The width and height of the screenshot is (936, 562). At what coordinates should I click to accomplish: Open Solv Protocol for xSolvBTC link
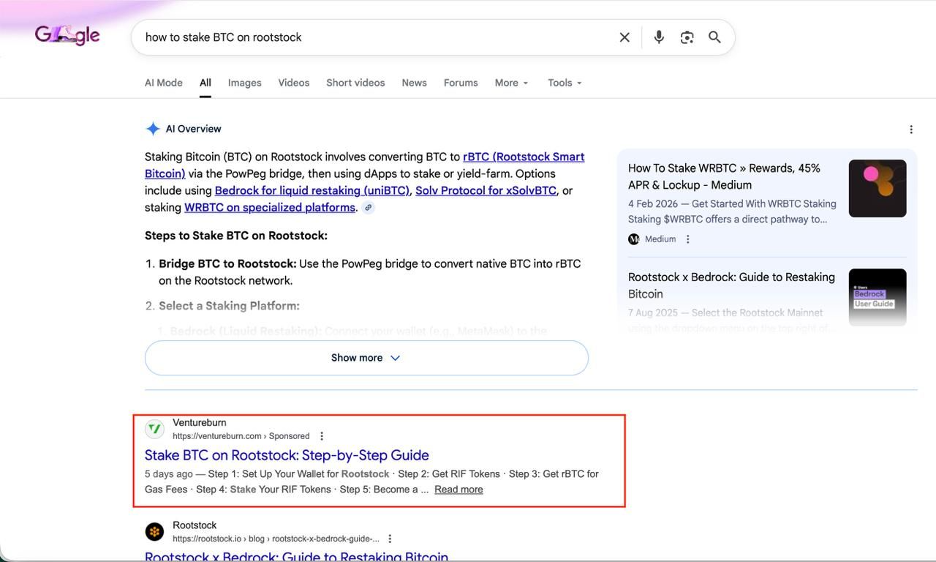tap(486, 191)
